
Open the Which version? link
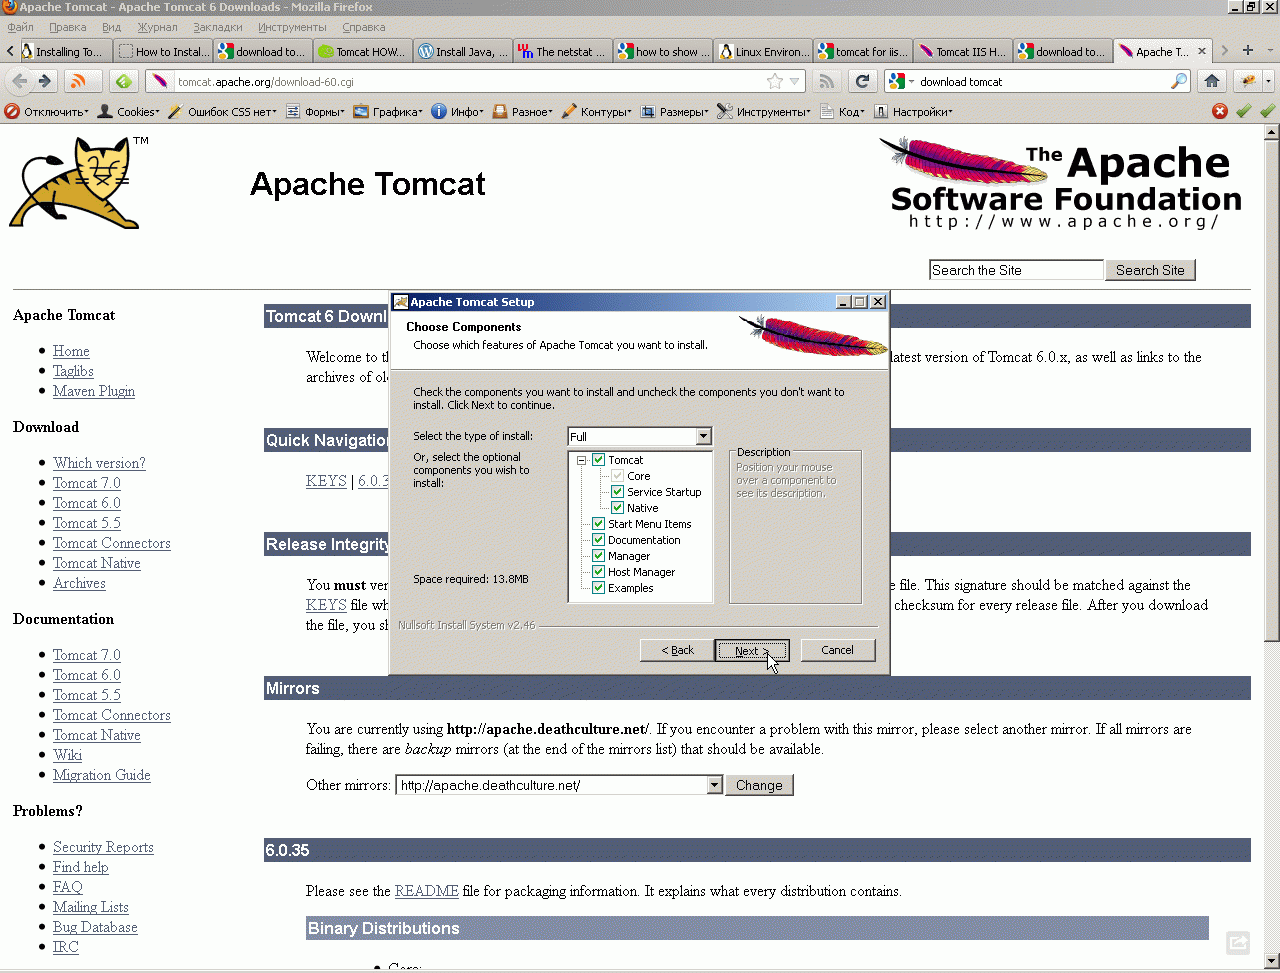pos(99,463)
